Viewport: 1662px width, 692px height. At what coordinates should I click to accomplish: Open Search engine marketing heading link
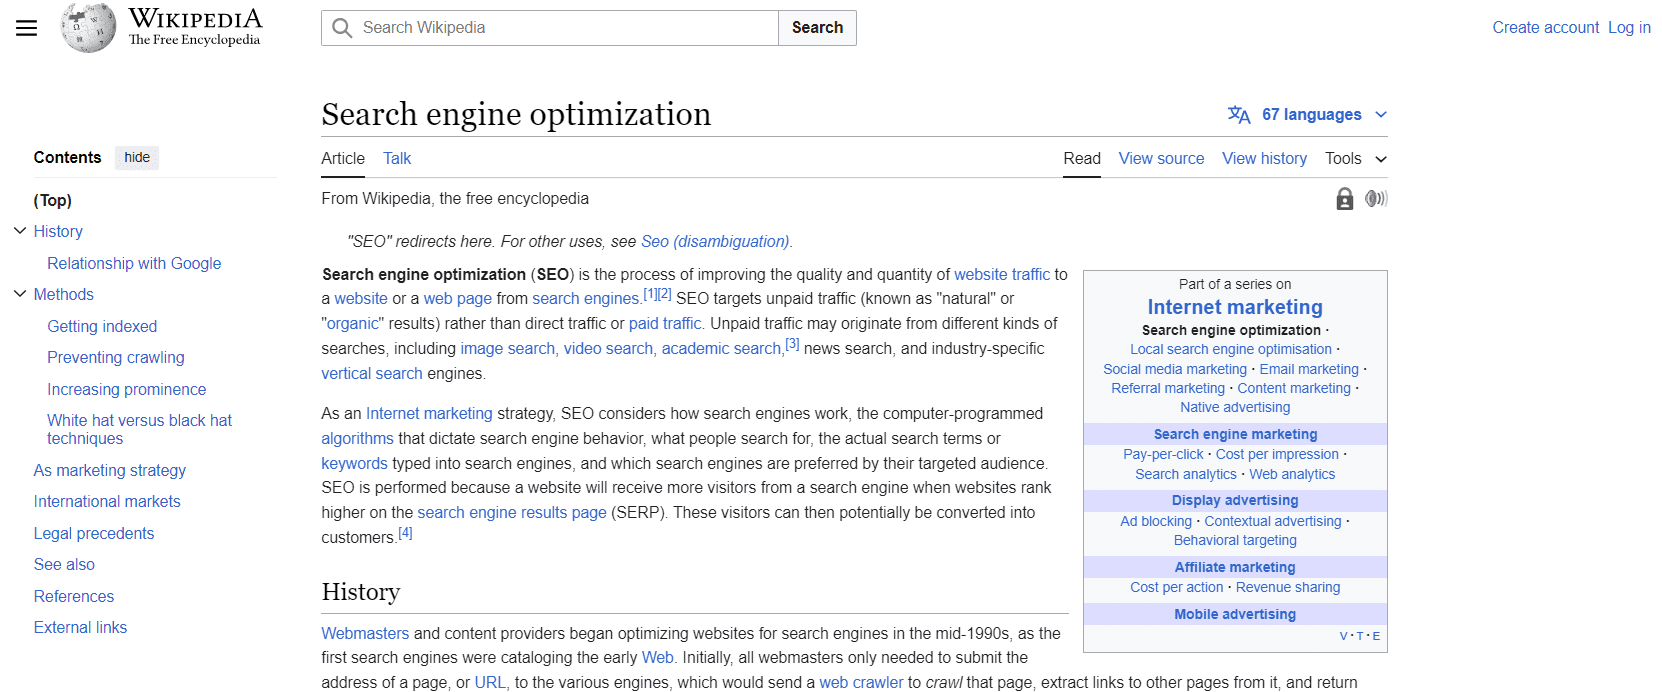click(x=1235, y=434)
